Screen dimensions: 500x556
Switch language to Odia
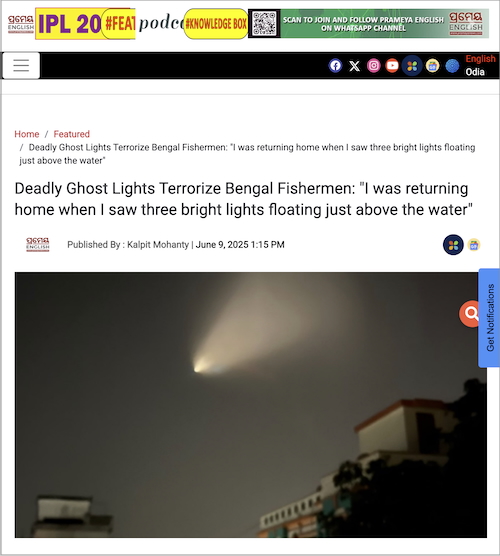coord(475,72)
